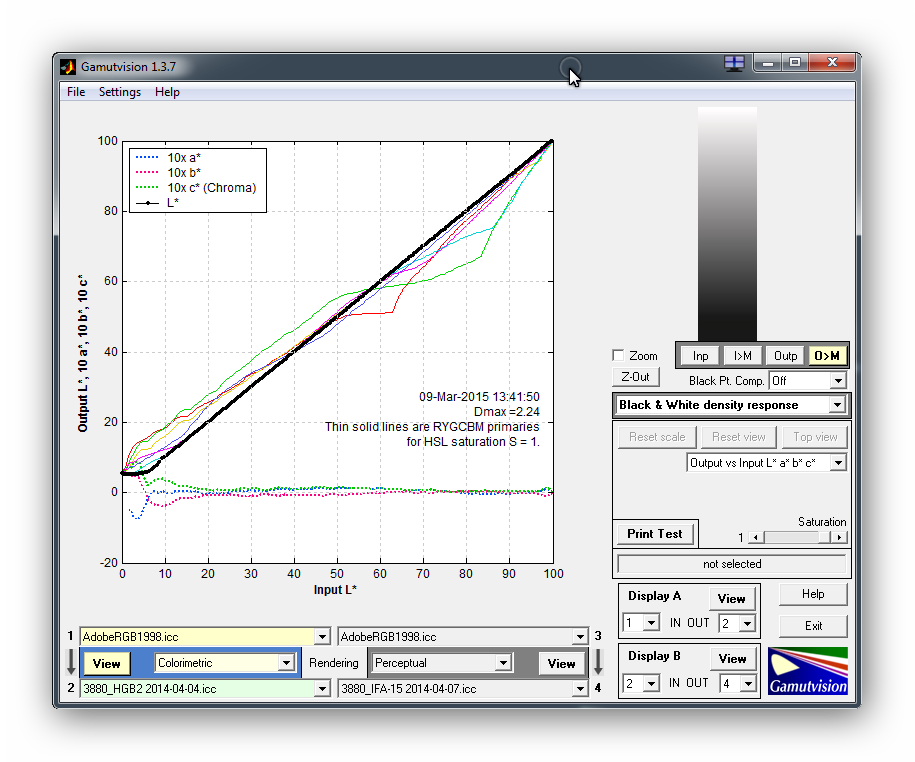The width and height of the screenshot is (915, 762).
Task: Select the Outp display mode button
Action: [x=785, y=356]
